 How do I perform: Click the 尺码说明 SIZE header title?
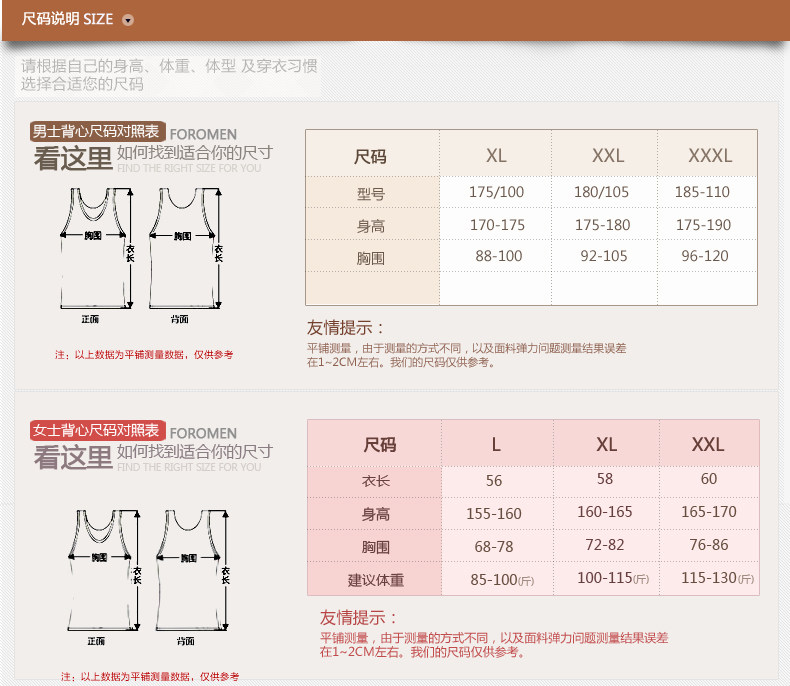coord(67,19)
